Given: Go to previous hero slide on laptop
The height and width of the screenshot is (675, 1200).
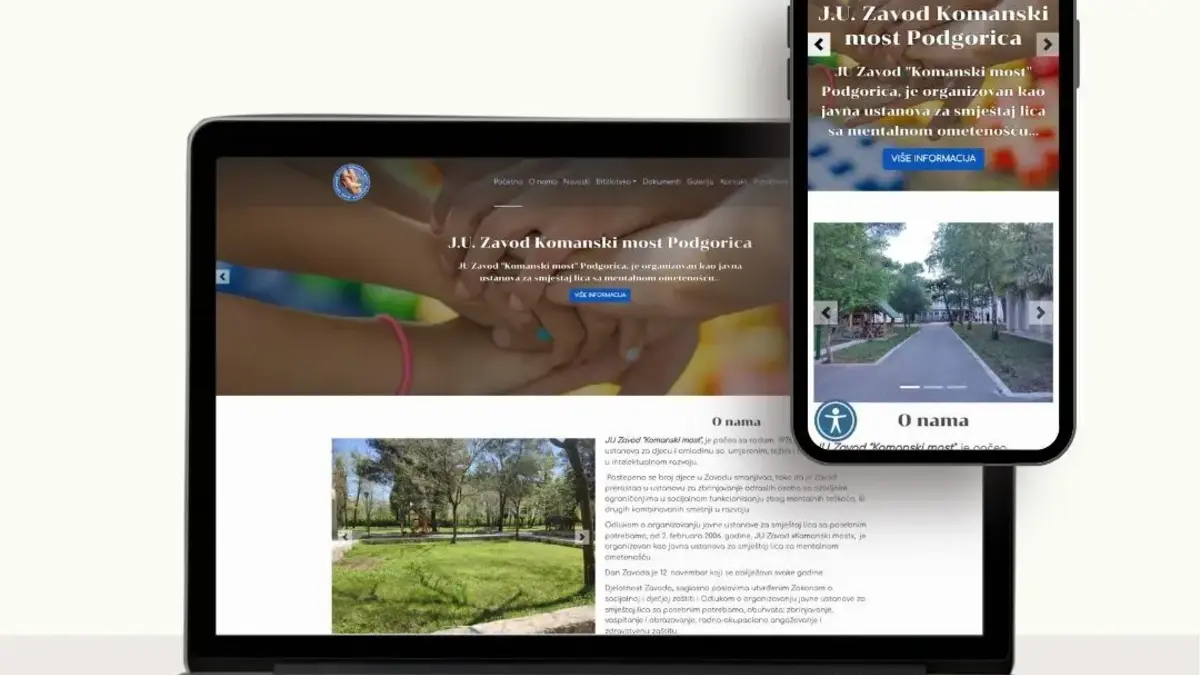Looking at the screenshot, I should (x=223, y=277).
